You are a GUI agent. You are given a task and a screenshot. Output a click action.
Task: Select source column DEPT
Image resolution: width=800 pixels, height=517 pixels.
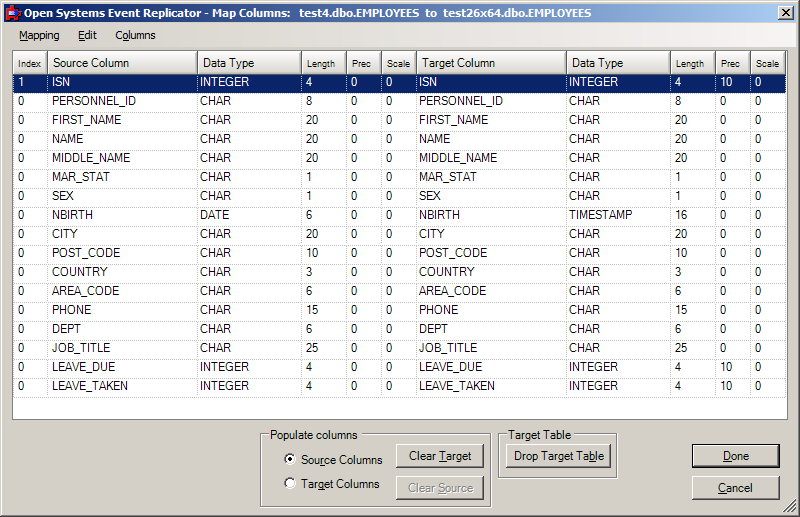tap(66, 328)
